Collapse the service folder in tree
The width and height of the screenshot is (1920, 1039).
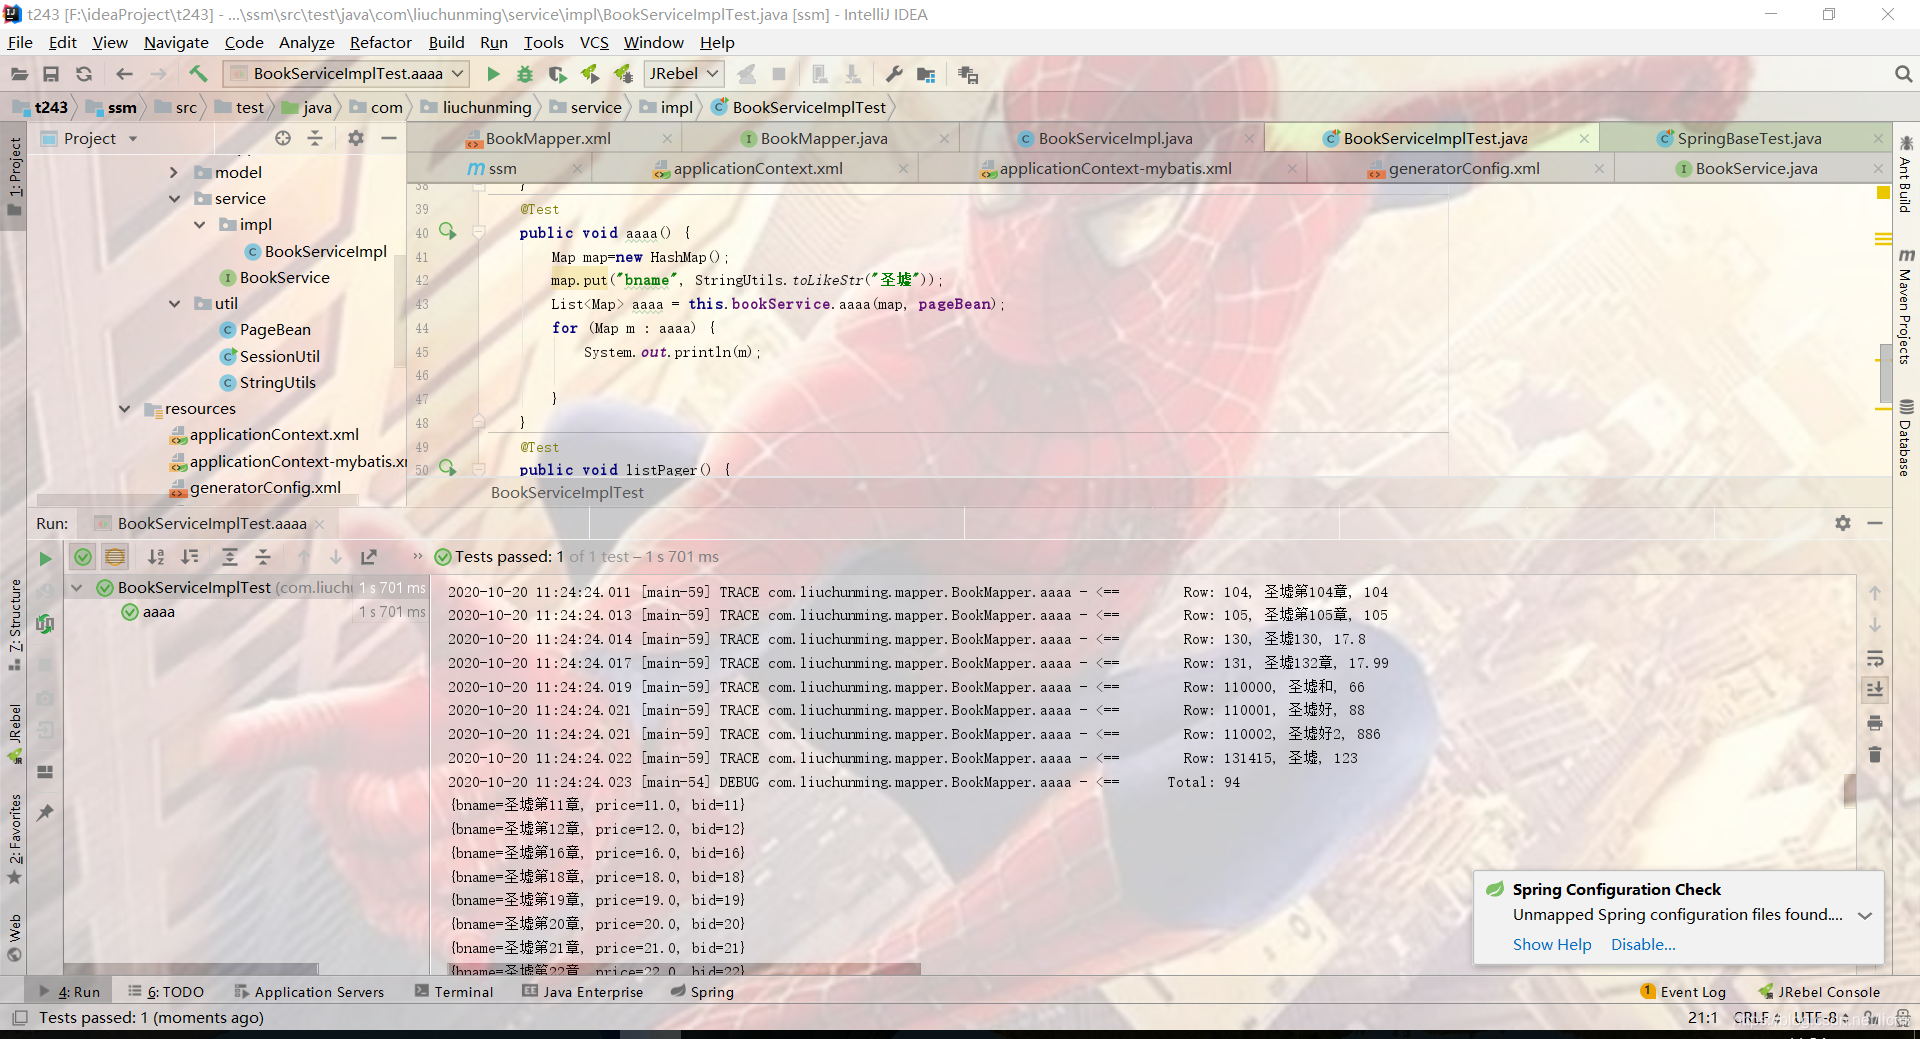click(174, 198)
